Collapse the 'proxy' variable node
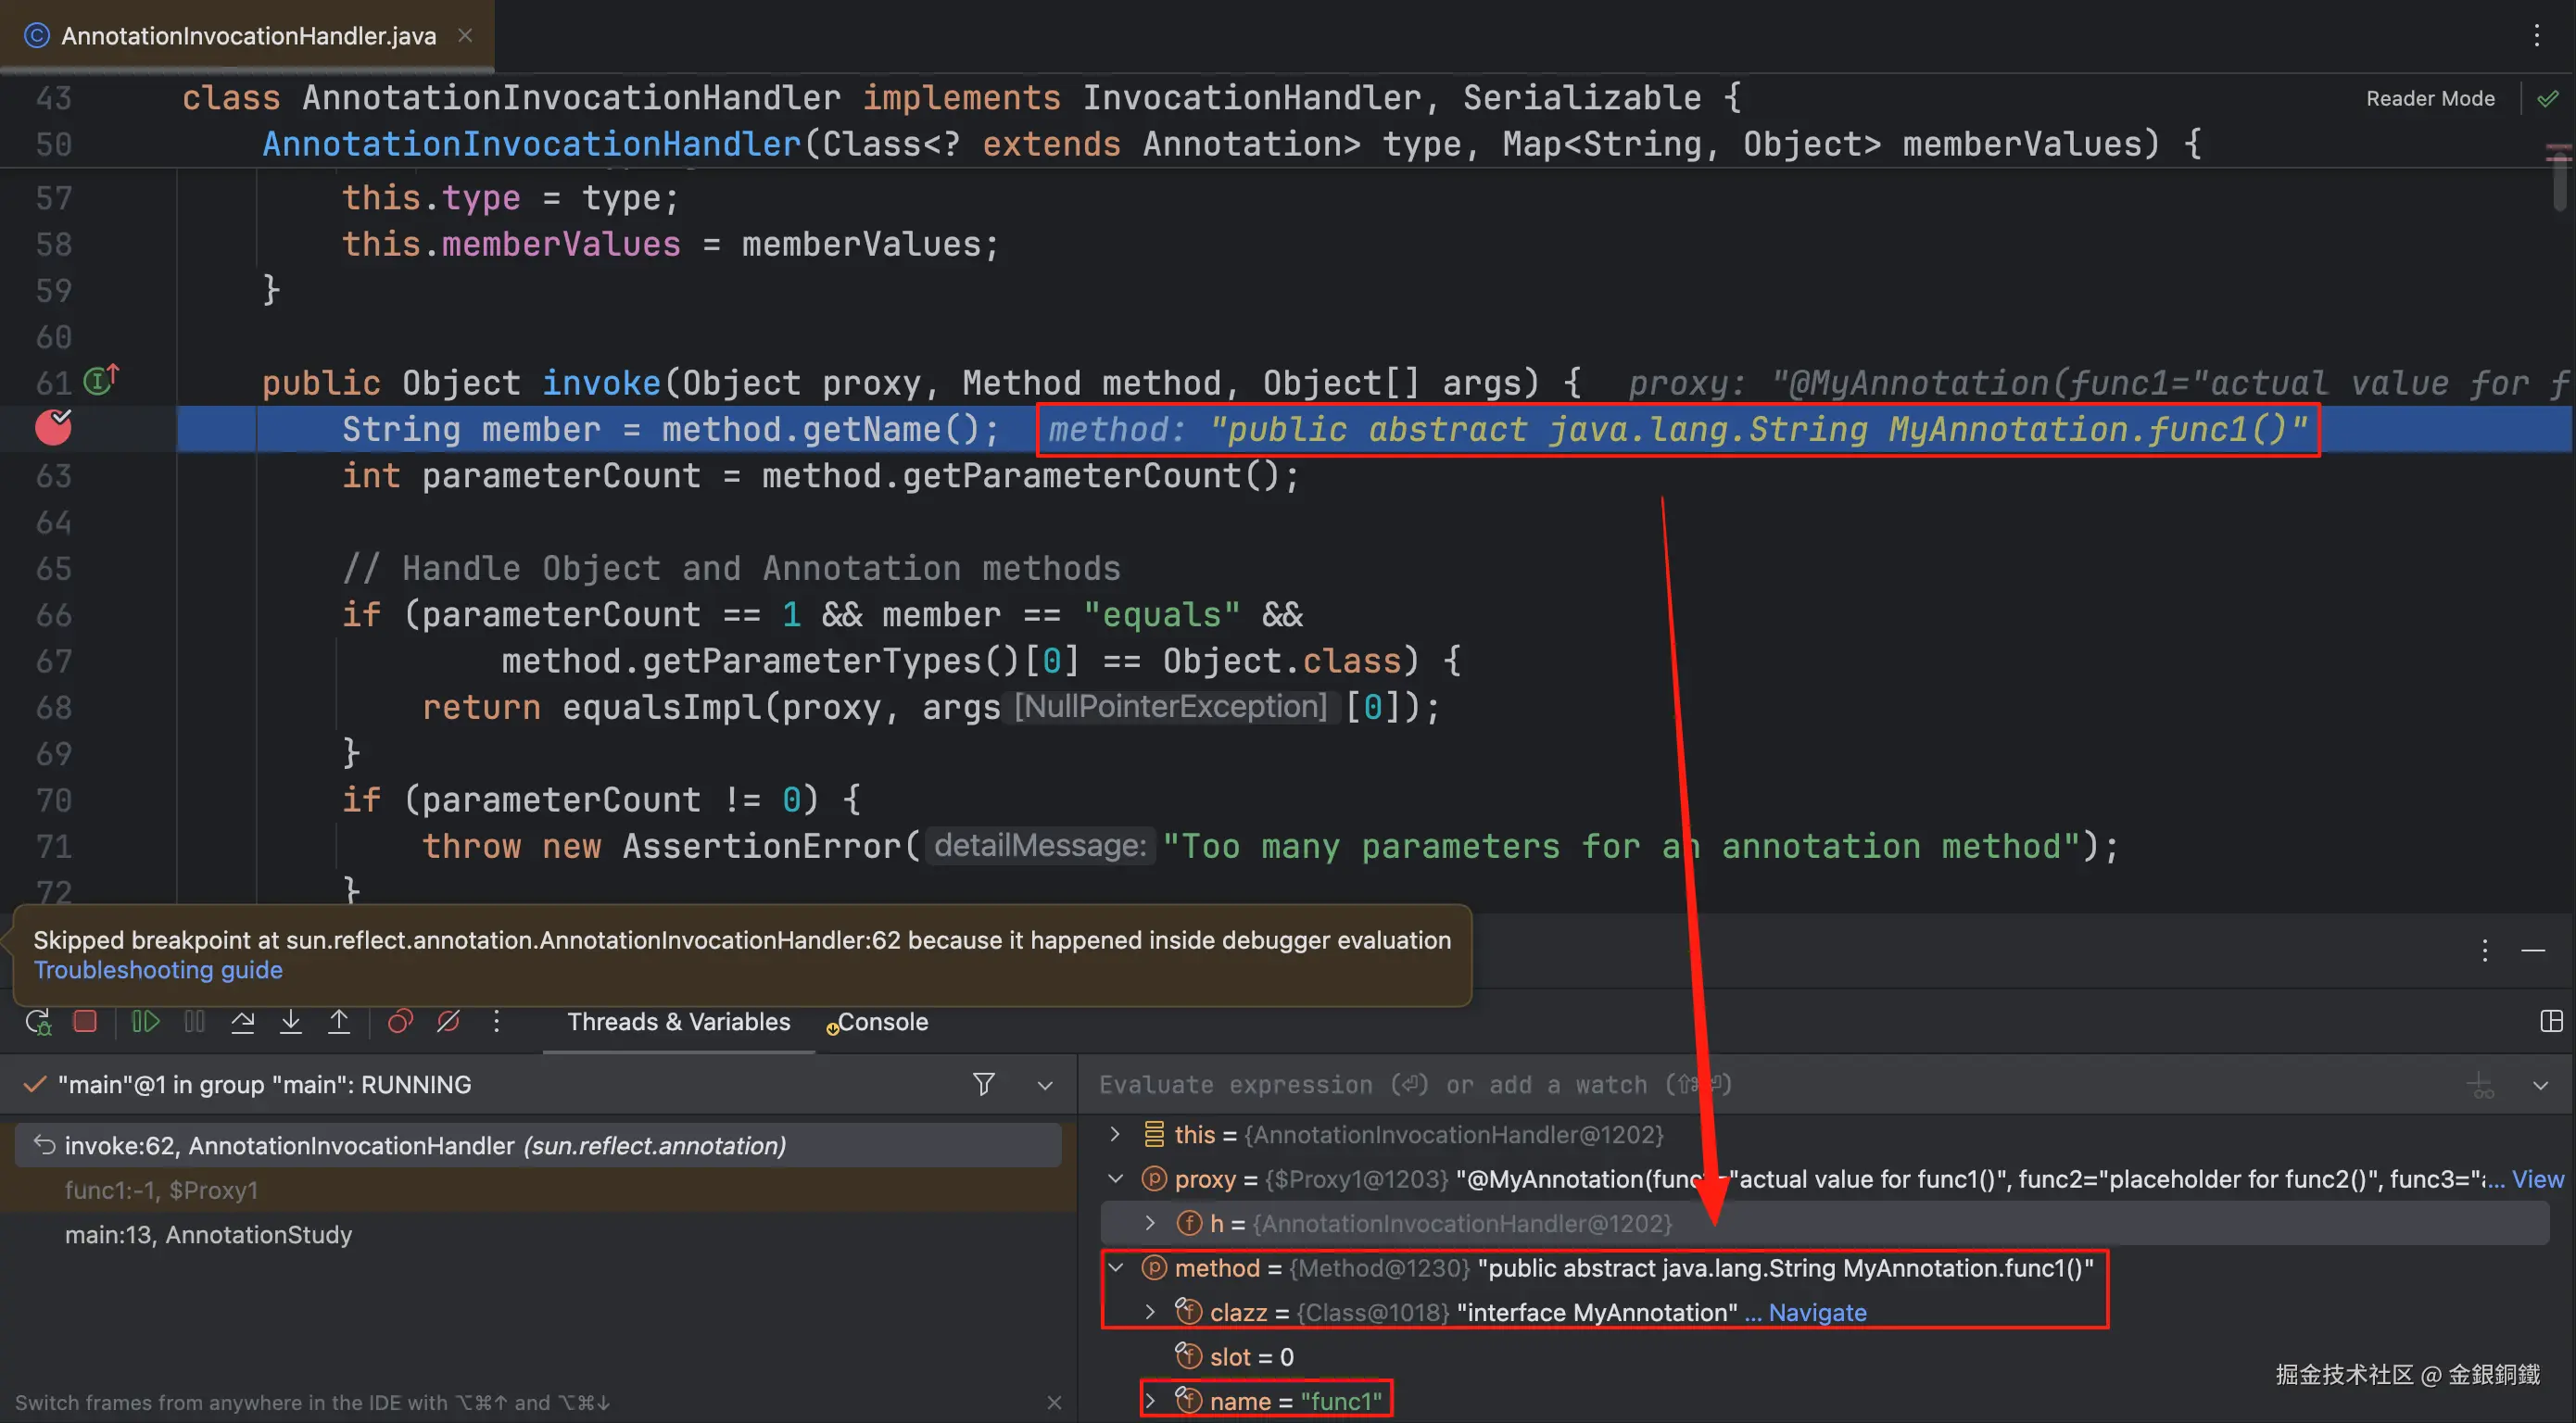This screenshot has height=1423, width=2576. point(1115,1179)
